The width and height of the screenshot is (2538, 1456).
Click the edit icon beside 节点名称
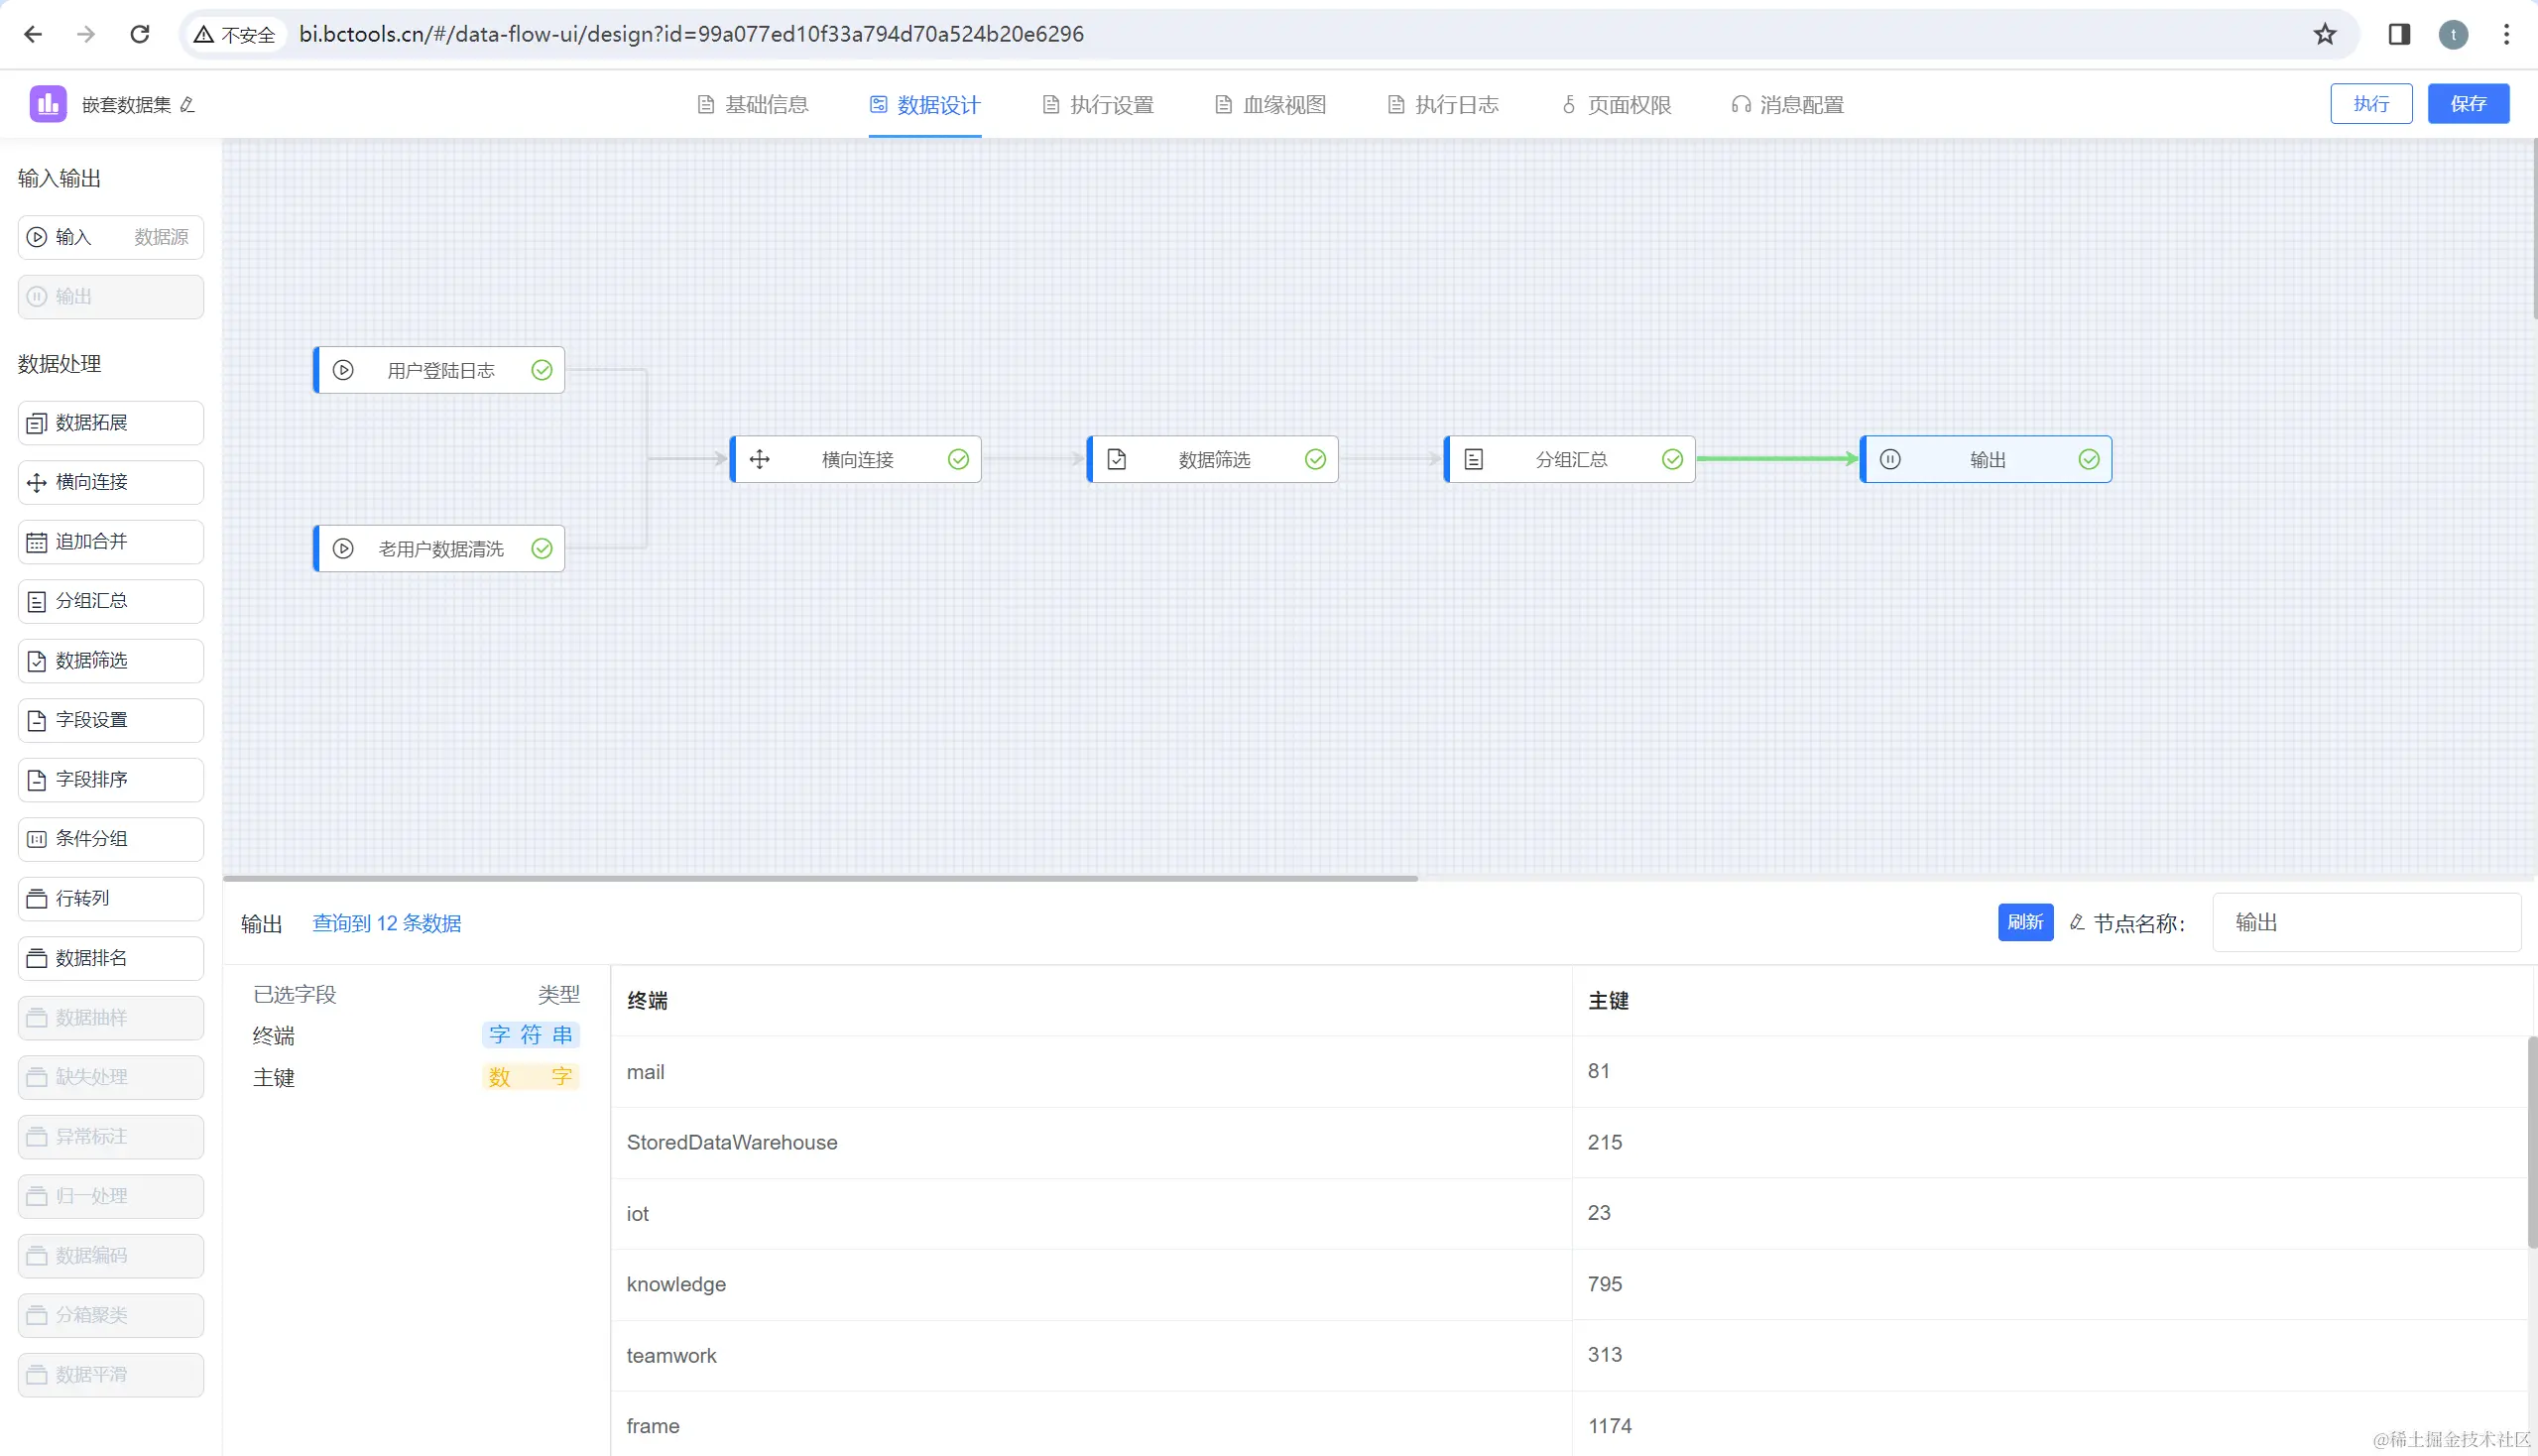[x=2077, y=922]
